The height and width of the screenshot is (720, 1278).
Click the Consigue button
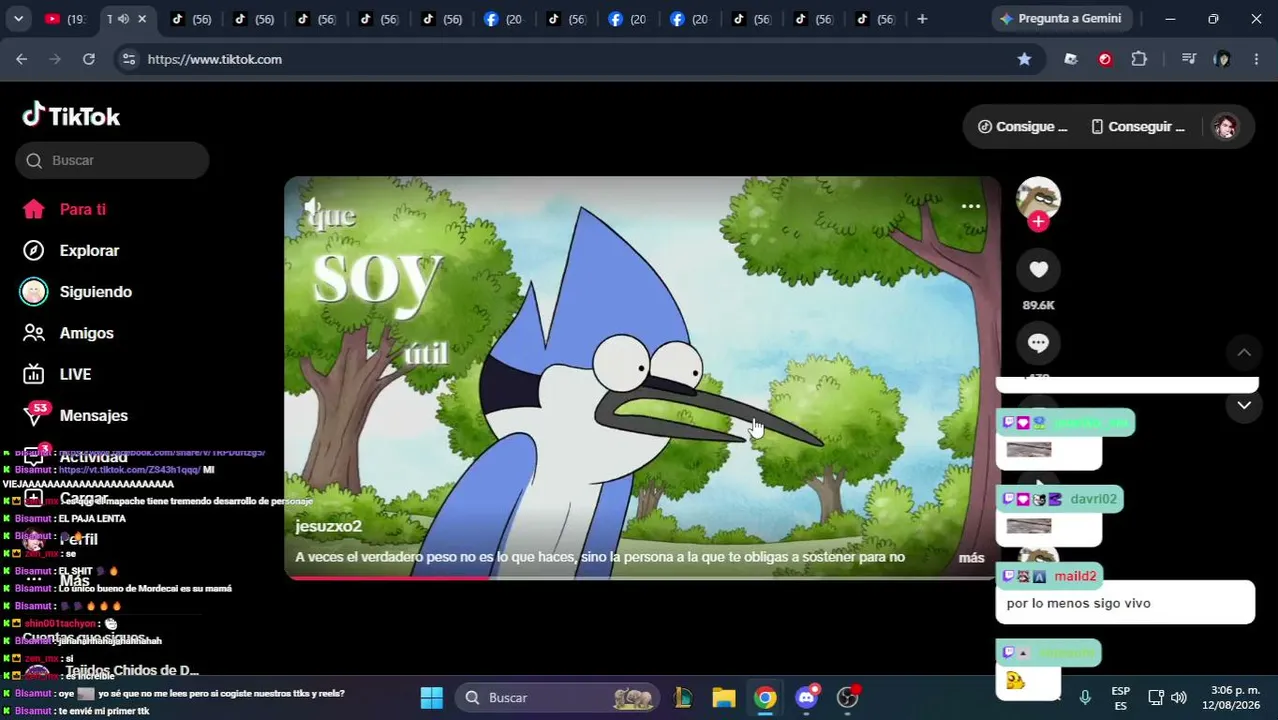(1022, 127)
